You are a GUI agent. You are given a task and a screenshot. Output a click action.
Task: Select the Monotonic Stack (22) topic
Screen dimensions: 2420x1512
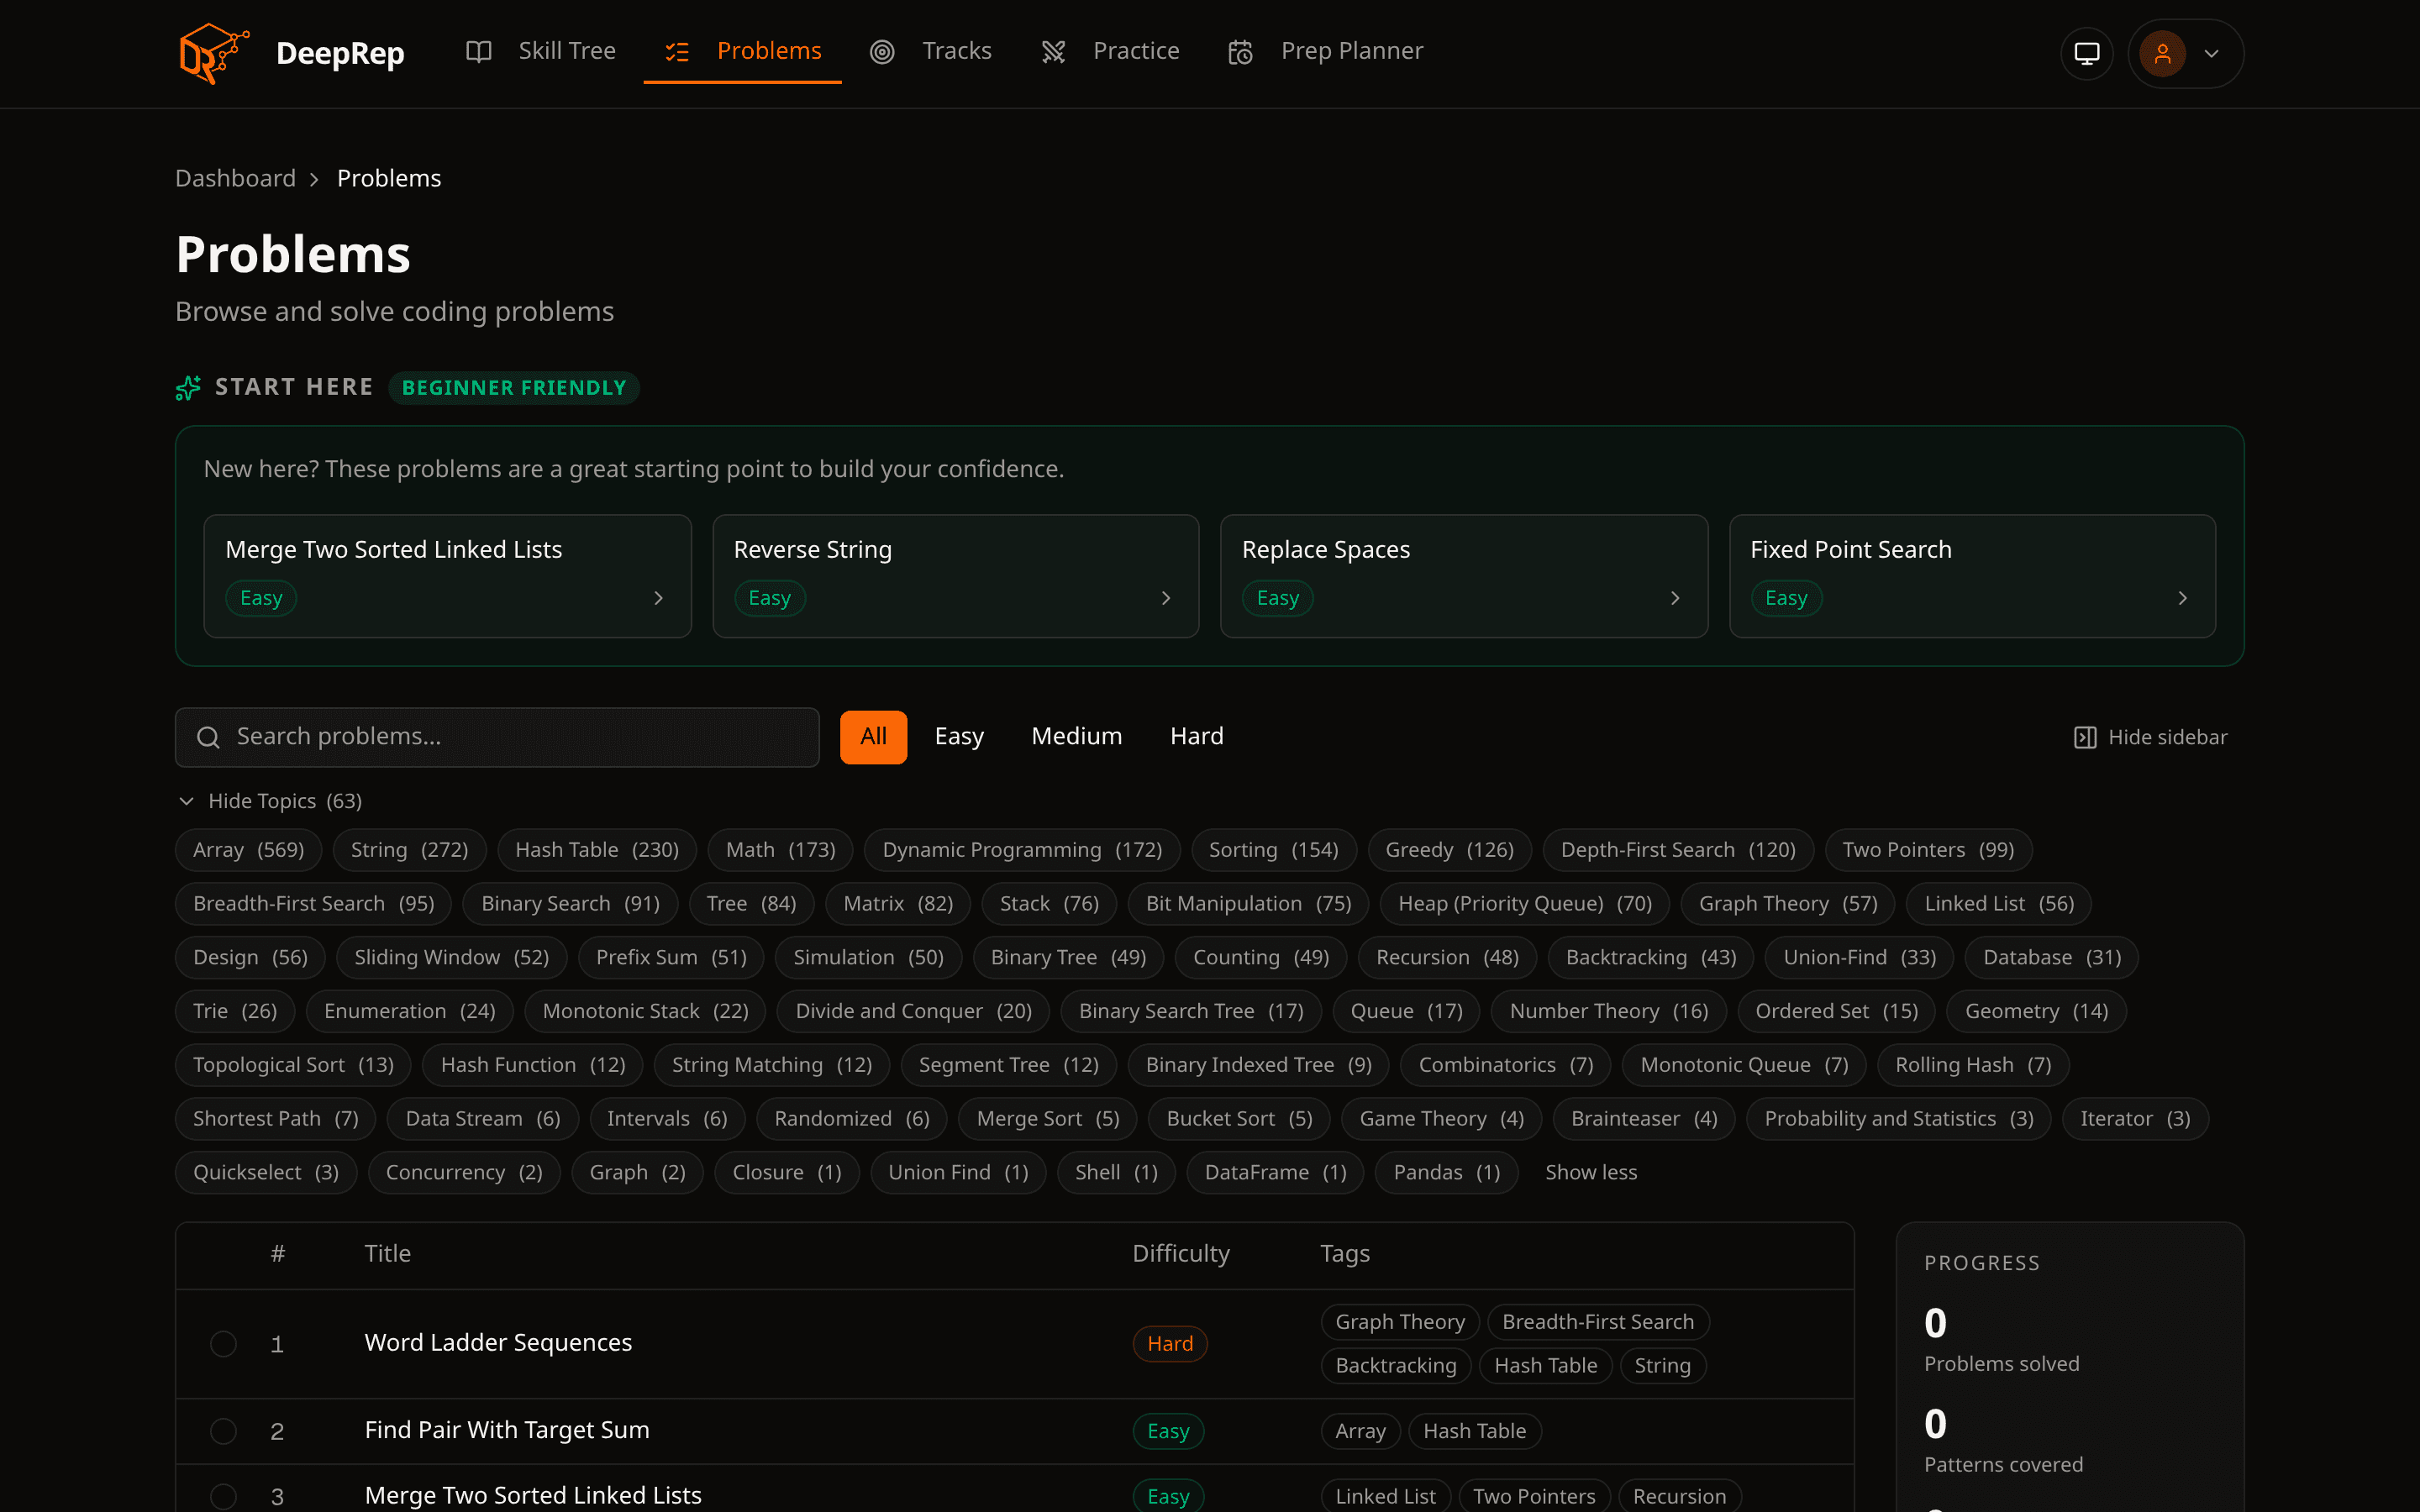click(645, 1011)
